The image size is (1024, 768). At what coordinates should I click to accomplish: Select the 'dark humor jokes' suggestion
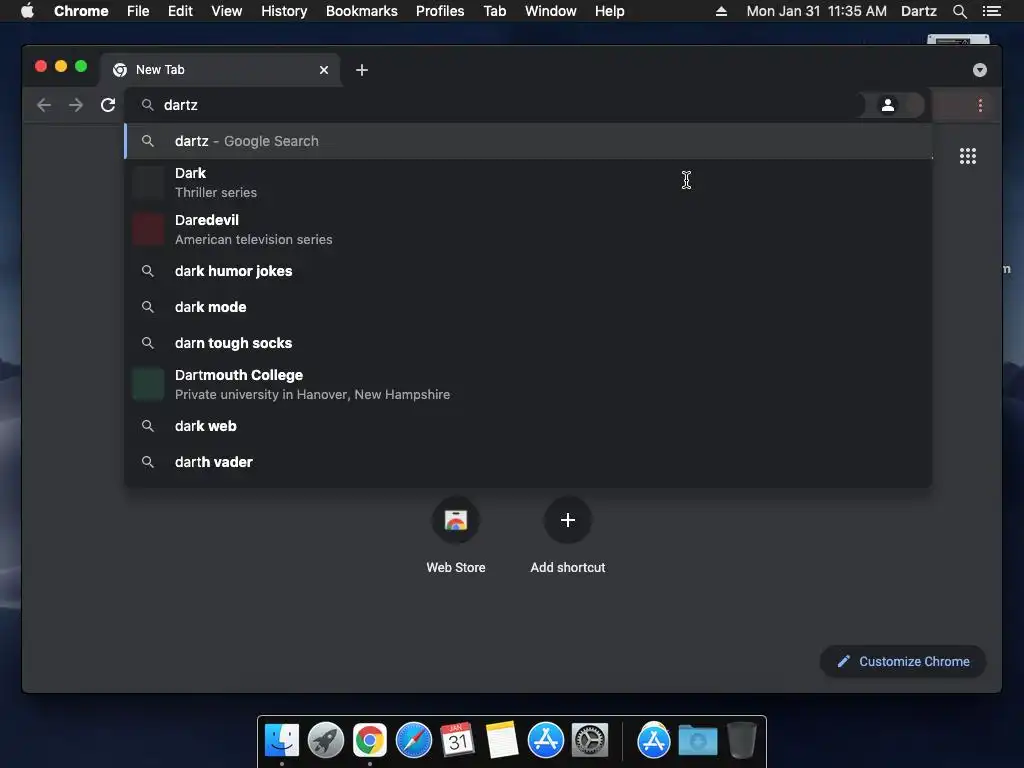pos(528,271)
